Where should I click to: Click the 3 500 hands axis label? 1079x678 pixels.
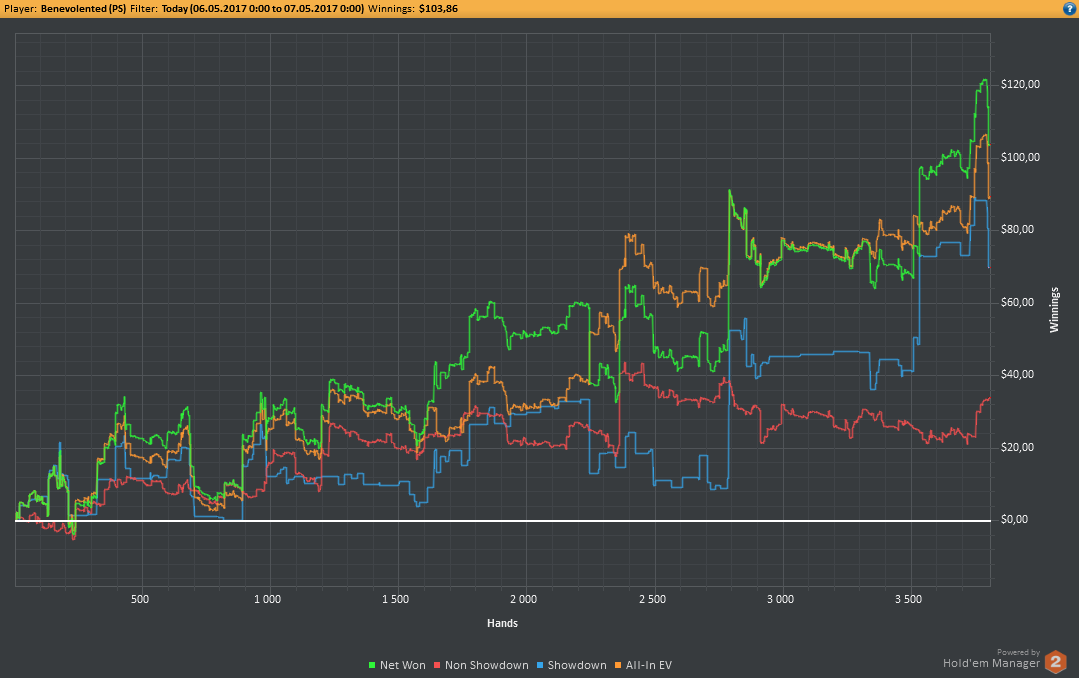[908, 599]
